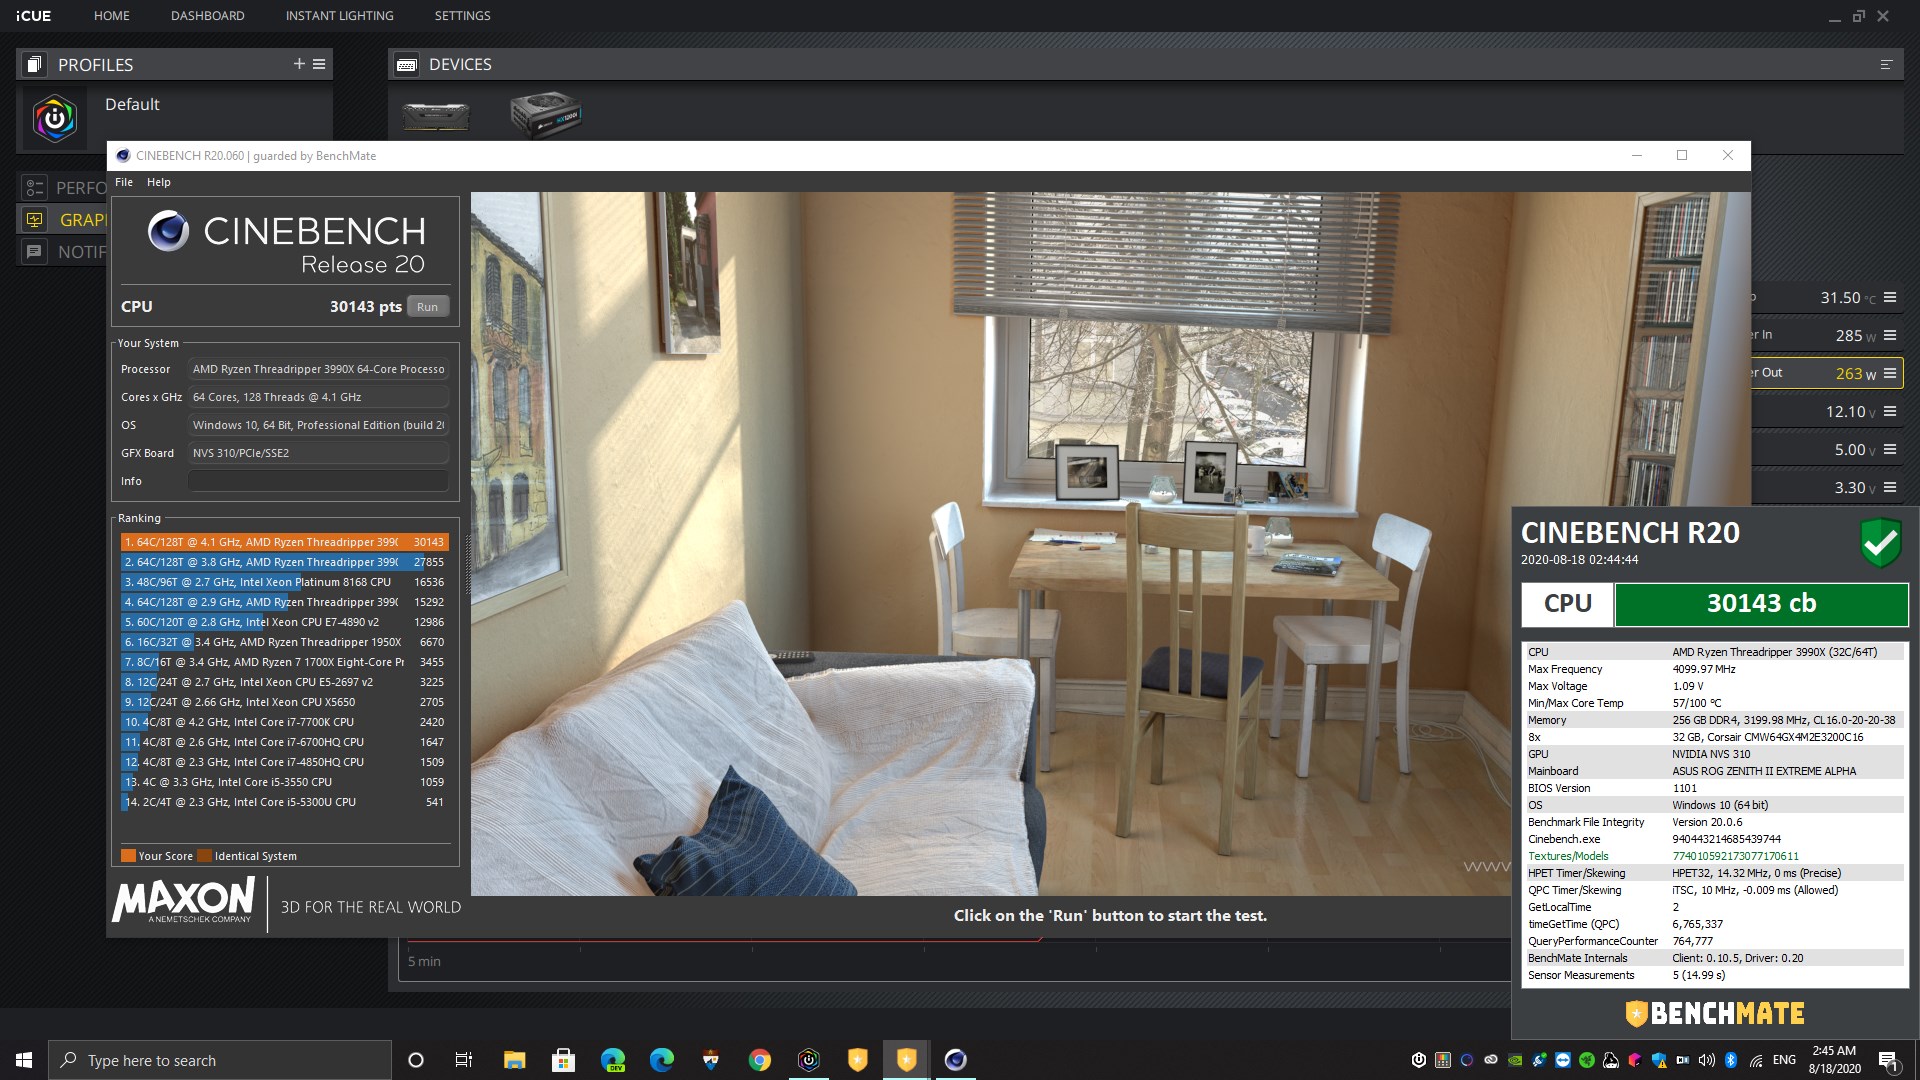Select the Core i7-7700K ranking row
1920x1080 pixels.
point(284,722)
